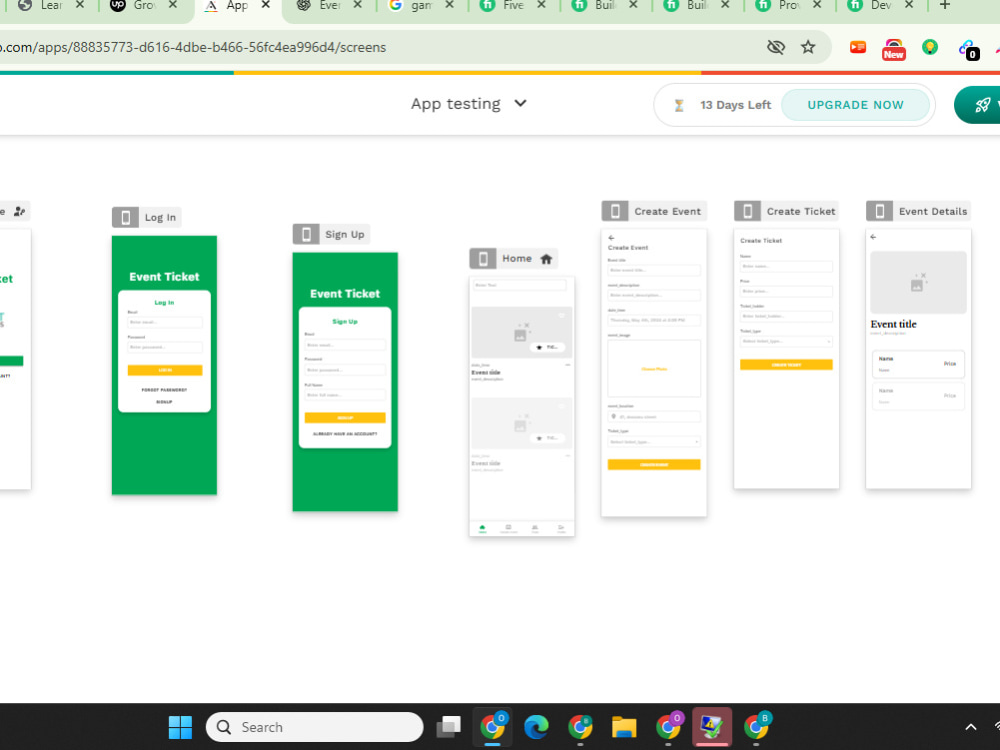Click the taskbar Search box
The height and width of the screenshot is (750, 1000).
(314, 727)
